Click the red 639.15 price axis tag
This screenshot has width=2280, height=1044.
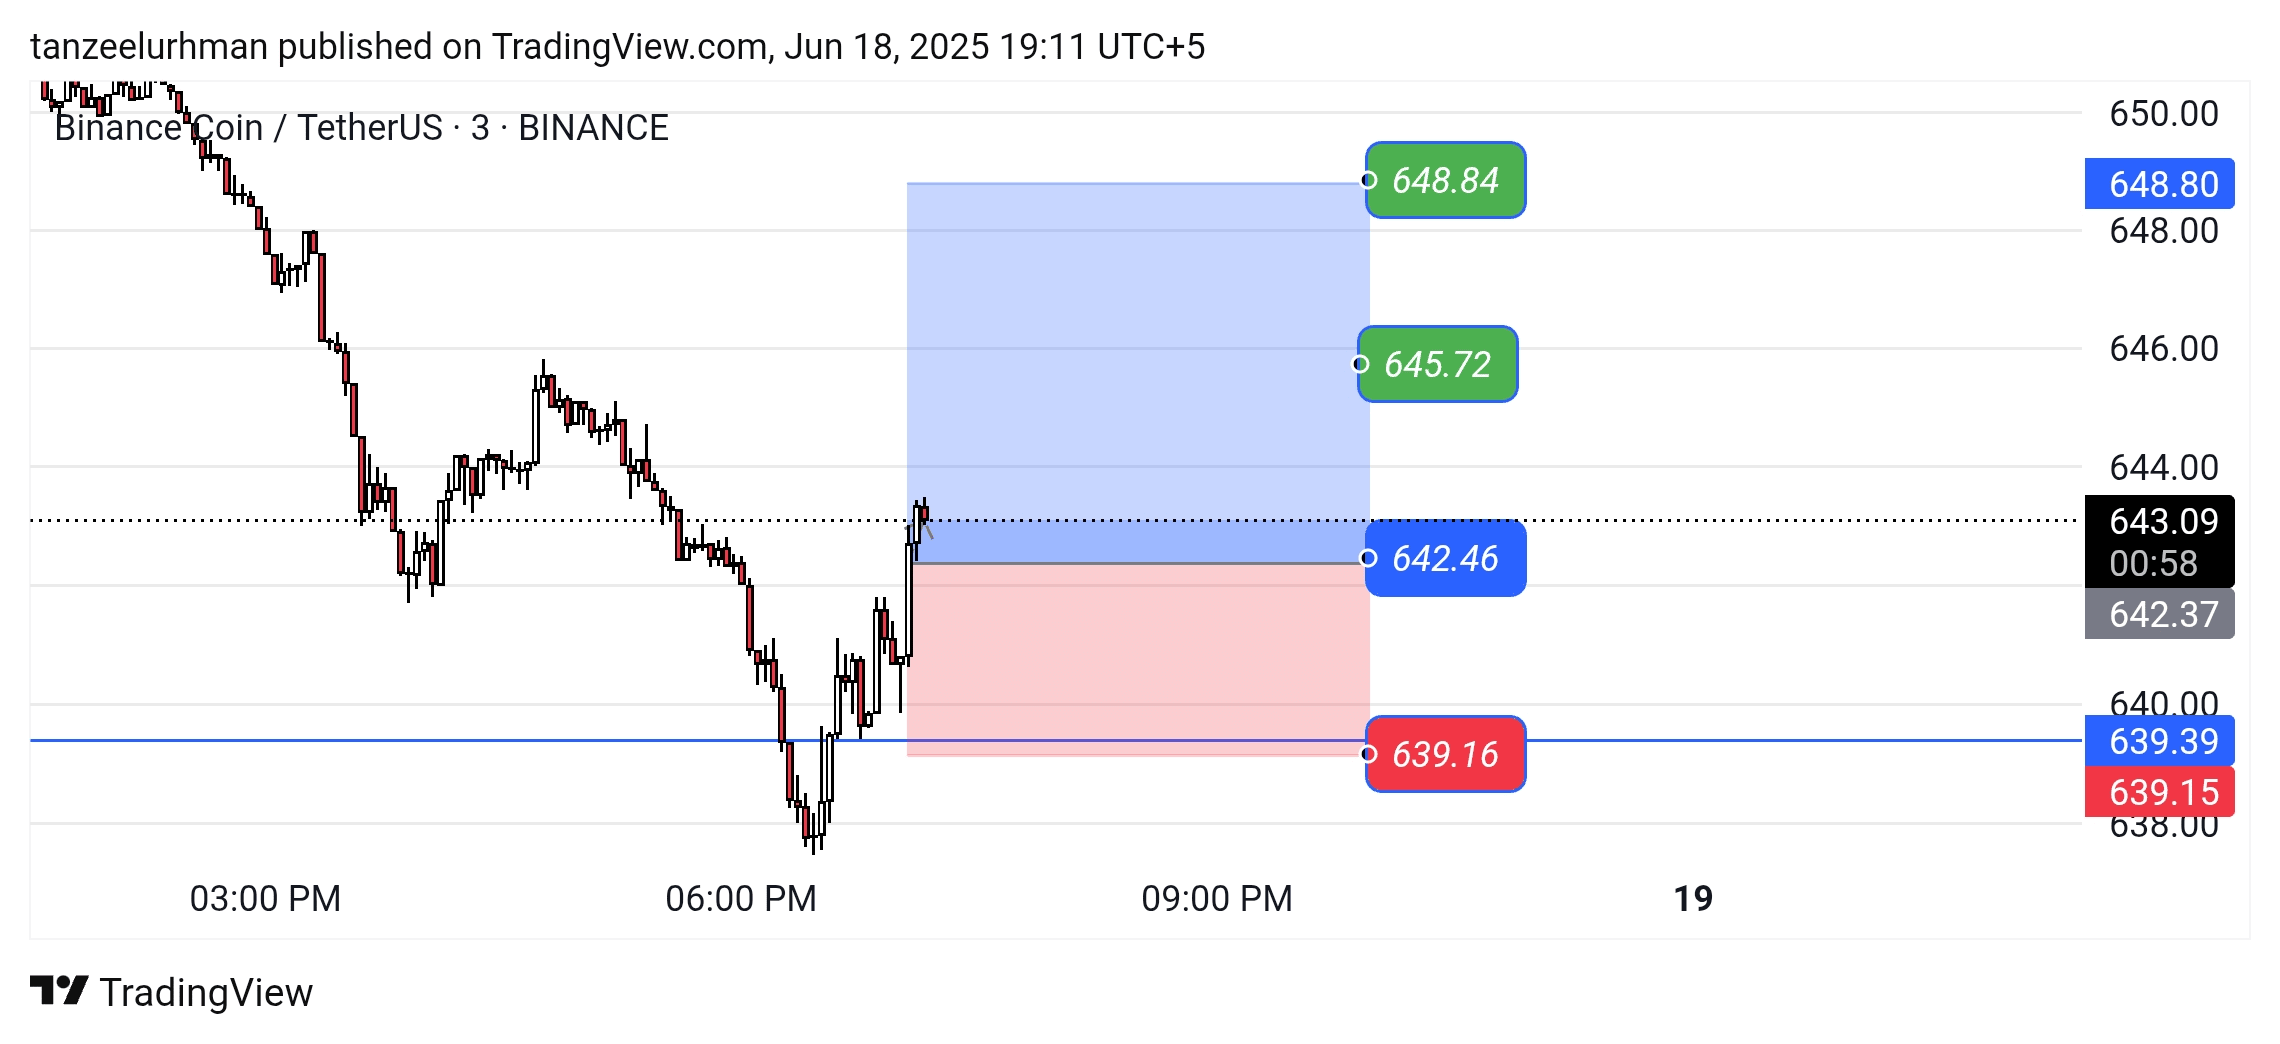[x=2160, y=792]
